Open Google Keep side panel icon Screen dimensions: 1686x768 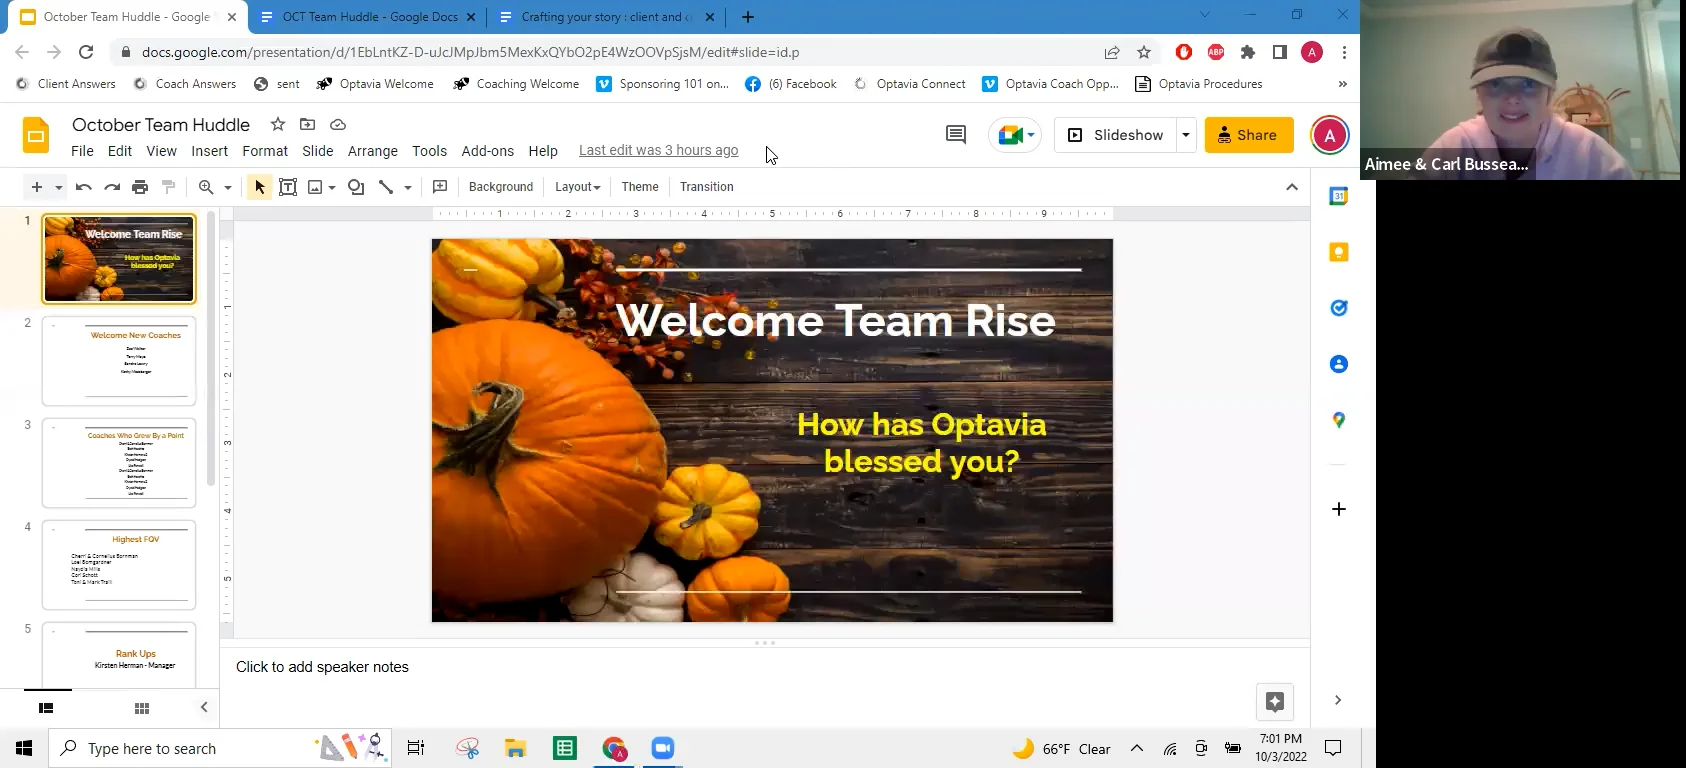coord(1338,252)
